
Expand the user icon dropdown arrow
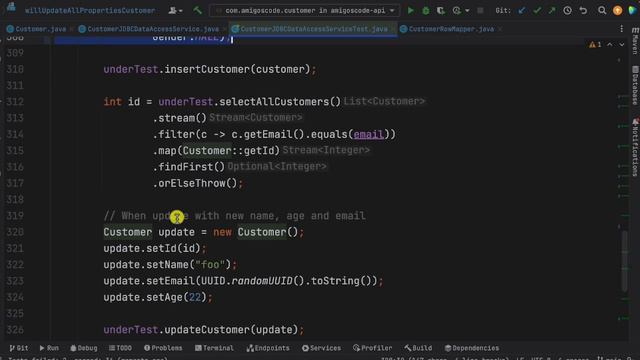click(181, 11)
